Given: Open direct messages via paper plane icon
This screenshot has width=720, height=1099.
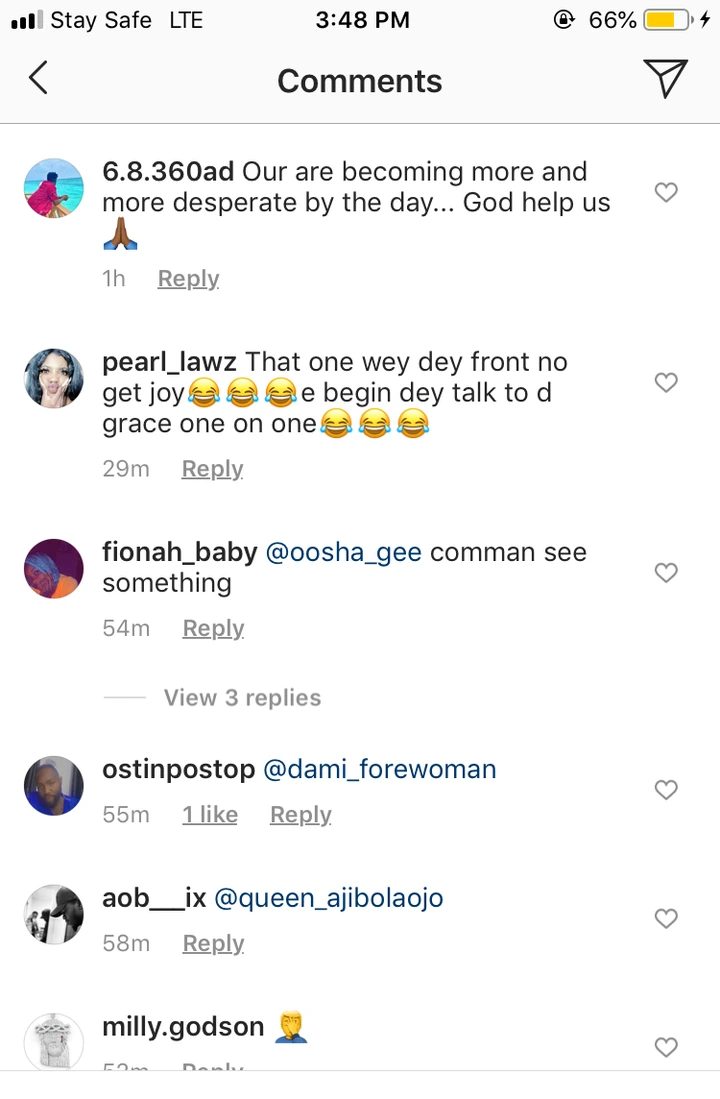Looking at the screenshot, I should 665,79.
